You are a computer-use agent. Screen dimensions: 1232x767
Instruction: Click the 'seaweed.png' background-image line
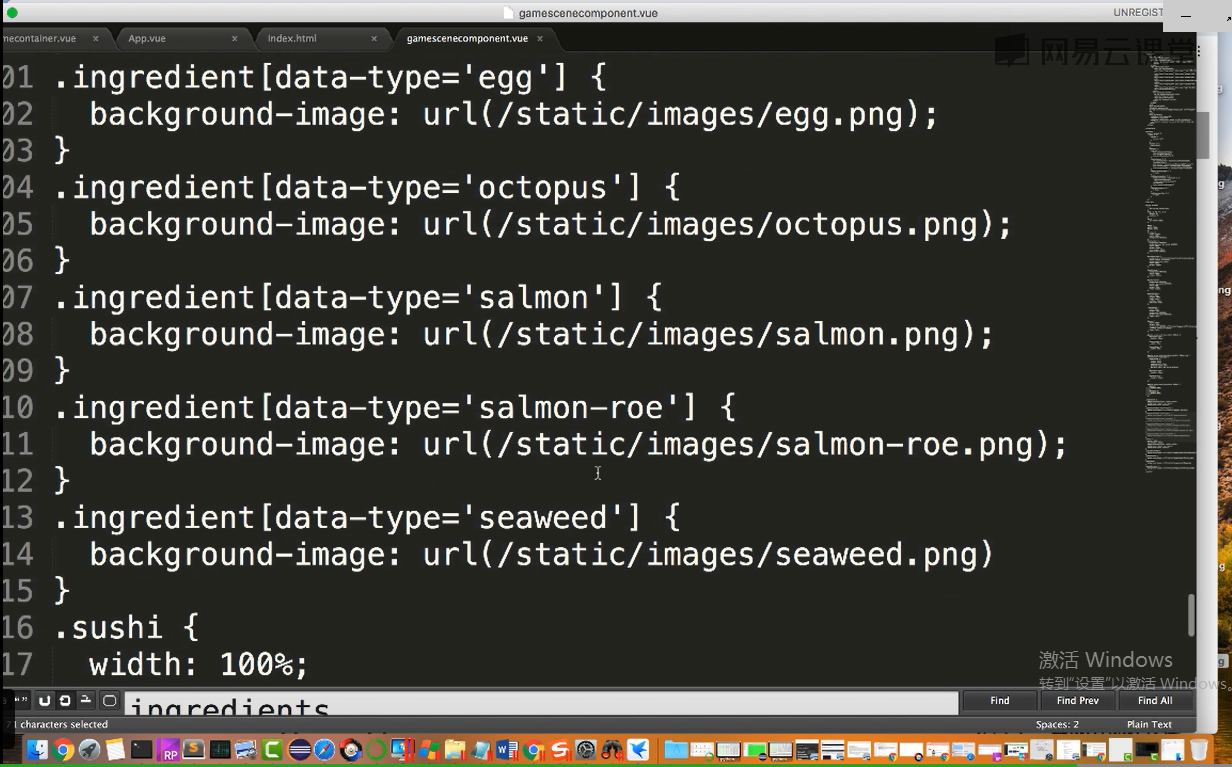pos(541,554)
